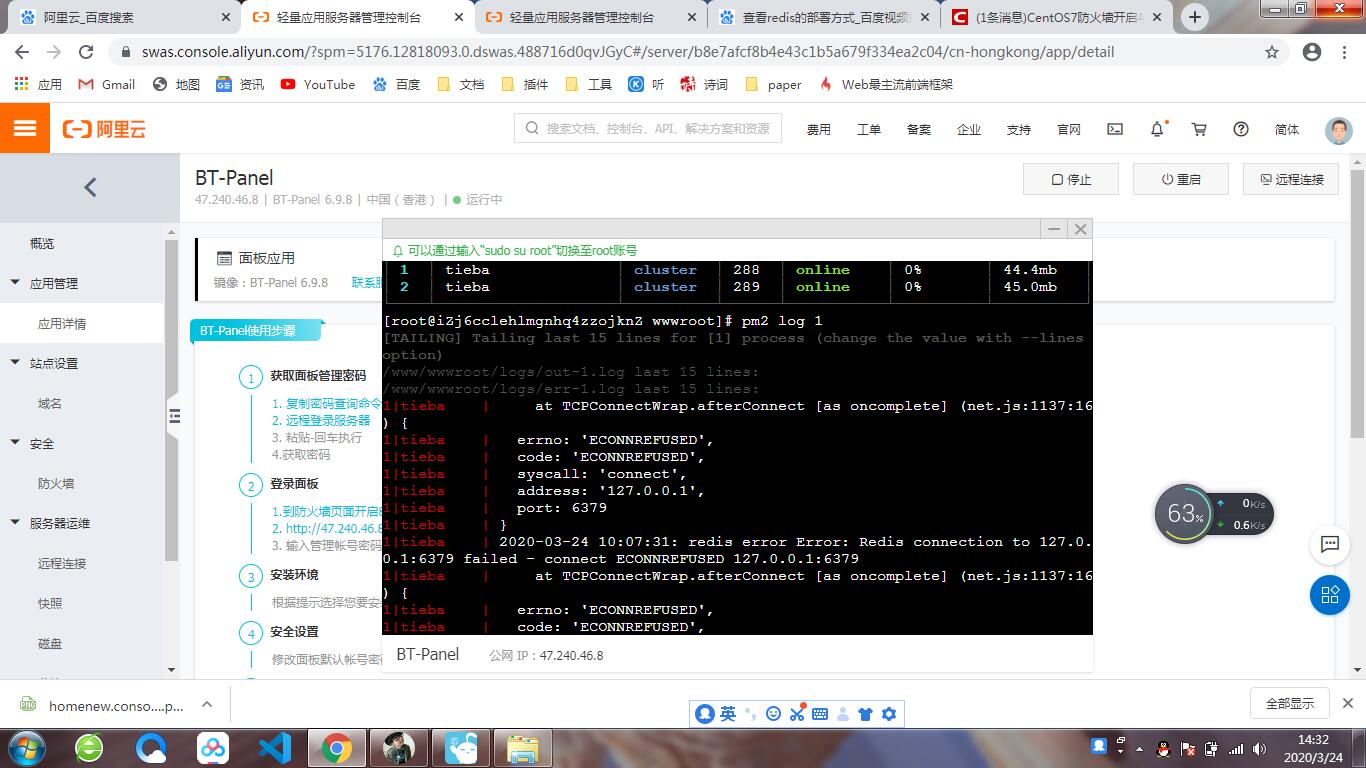Open Chrome from the taskbar
The height and width of the screenshot is (768, 1366).
pos(336,748)
